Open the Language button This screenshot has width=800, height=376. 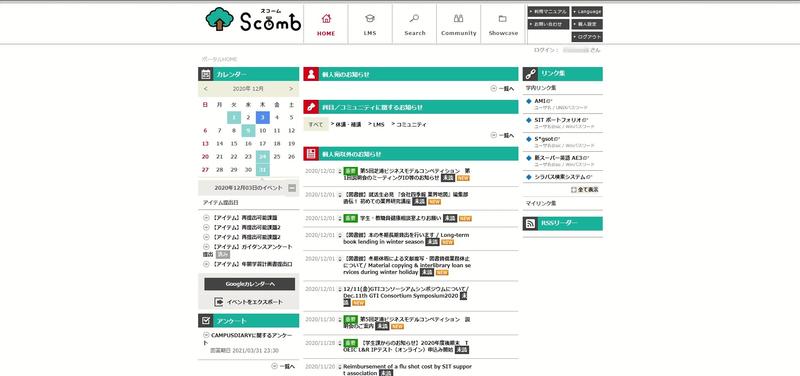[587, 11]
